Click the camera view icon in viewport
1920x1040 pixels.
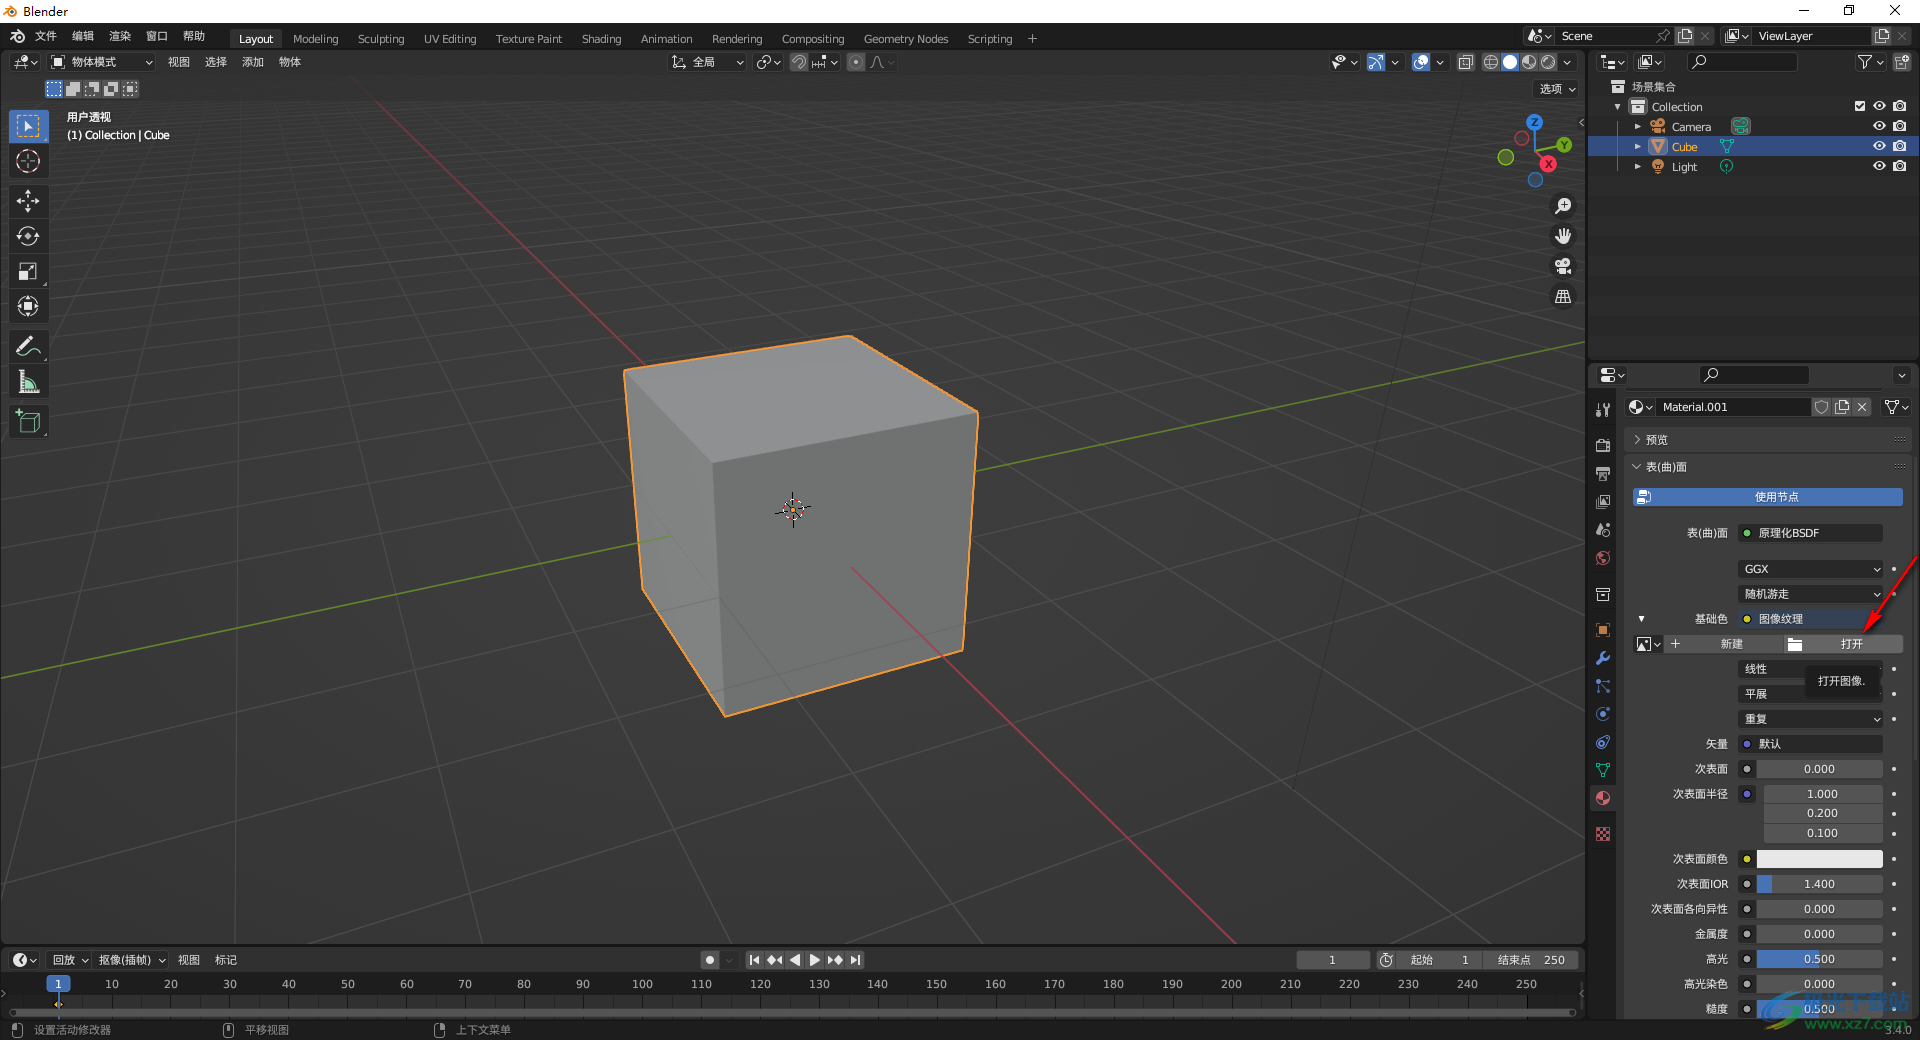click(1563, 266)
